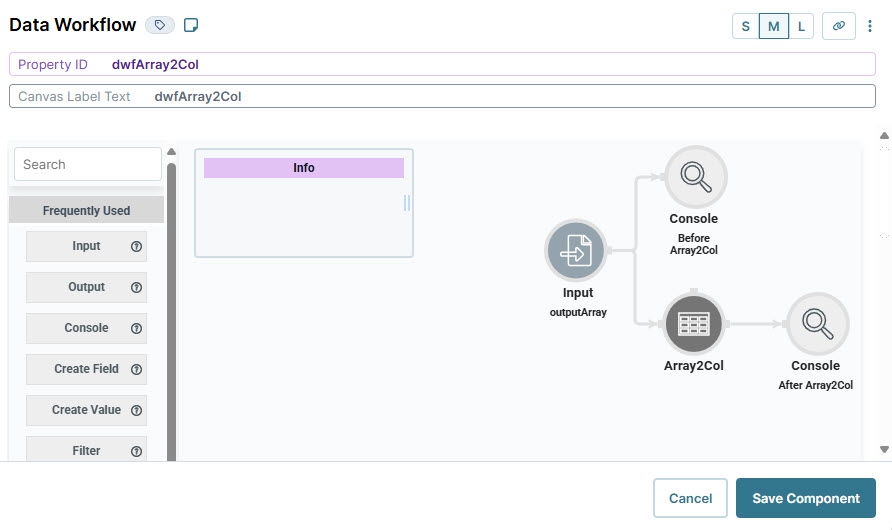Click the canvas scroll-down arrow on right
This screenshot has width=892, height=530.
[884, 449]
